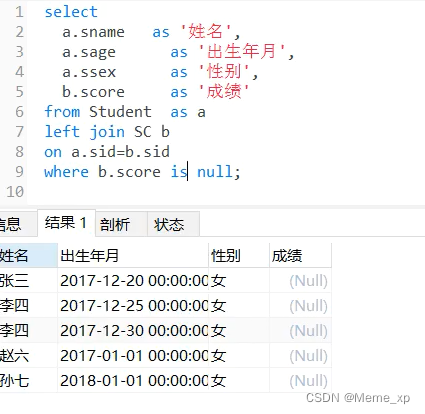Switch to the 剖析 tab
This screenshot has height=414, width=425.
point(122,224)
